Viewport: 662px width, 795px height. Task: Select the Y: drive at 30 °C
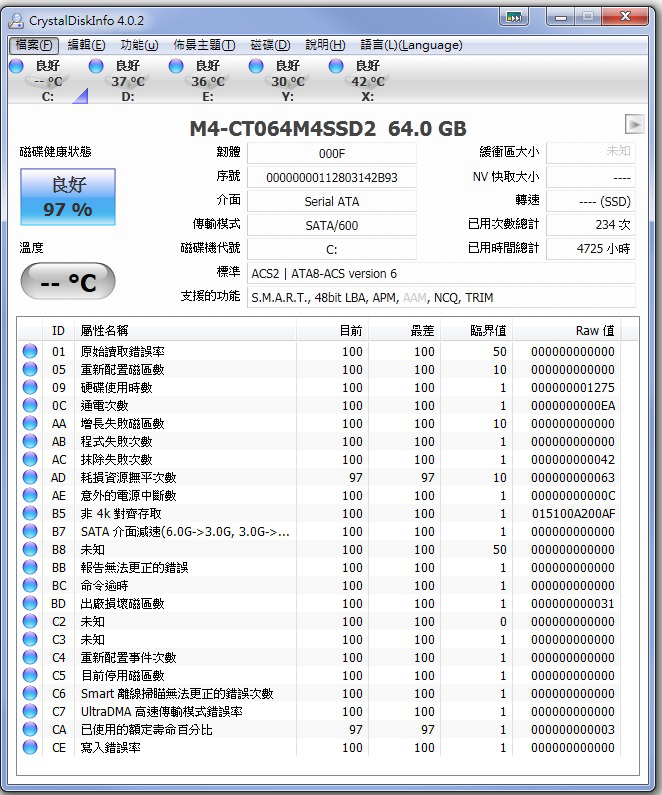[x=288, y=81]
